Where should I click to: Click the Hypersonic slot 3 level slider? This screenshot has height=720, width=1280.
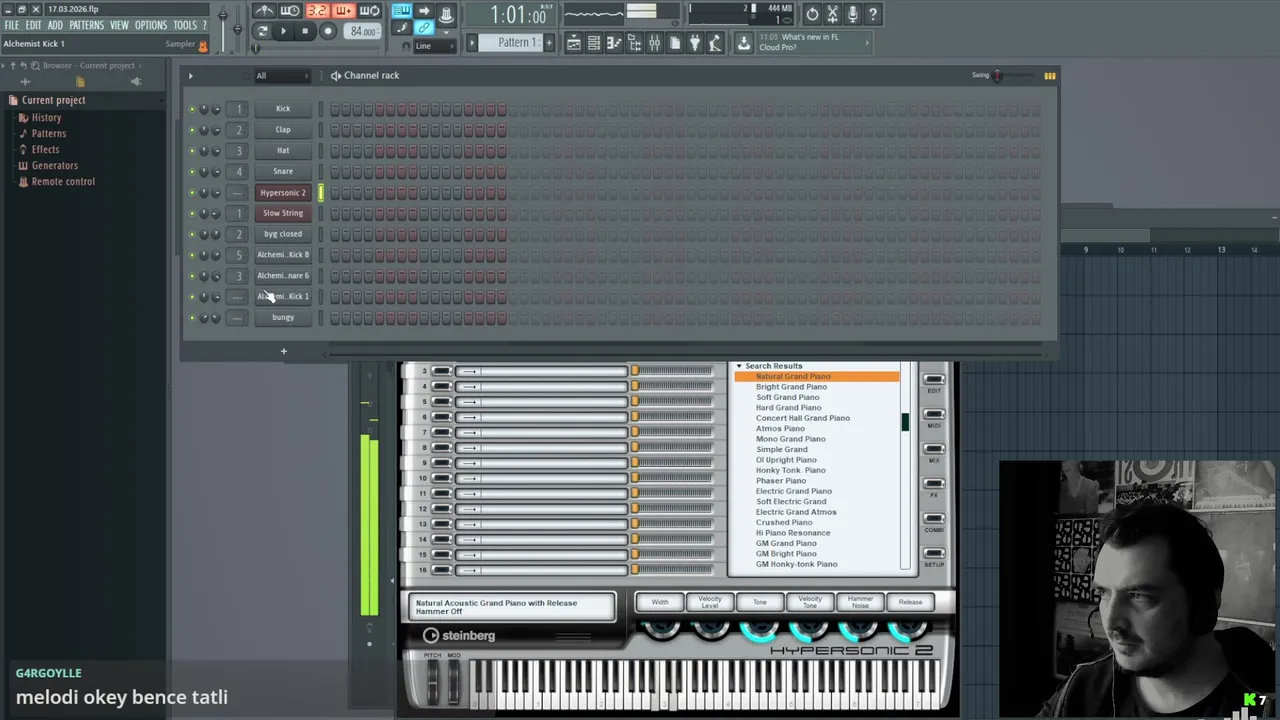tap(673, 371)
